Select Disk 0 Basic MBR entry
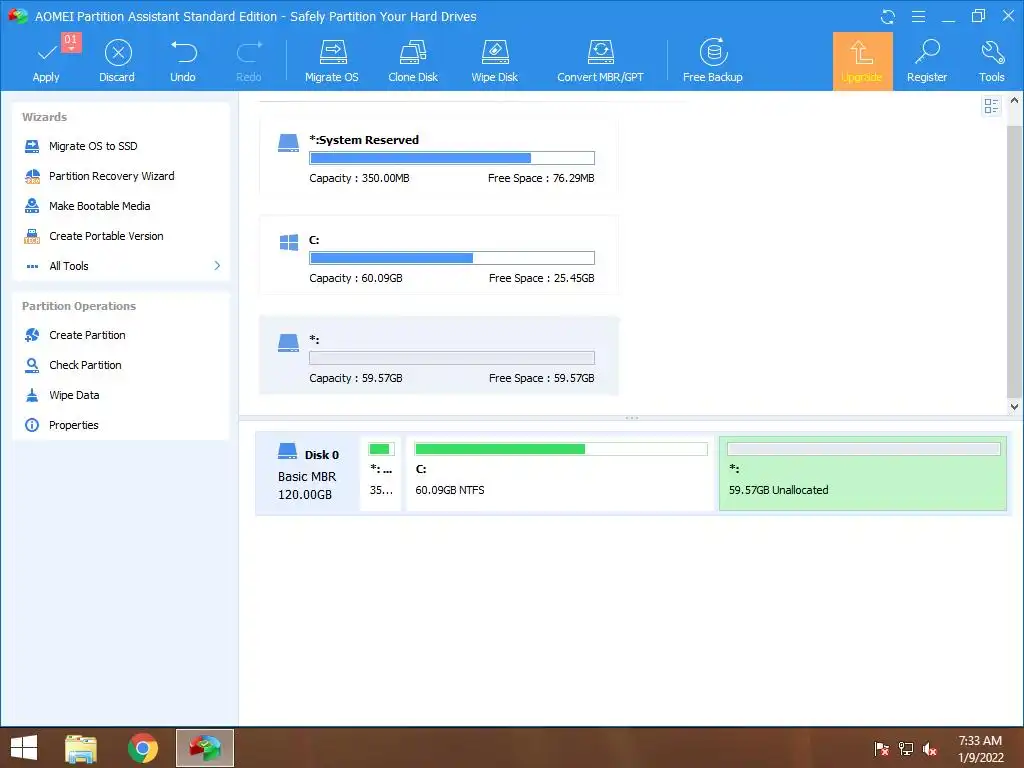1024x768 pixels. (x=308, y=473)
